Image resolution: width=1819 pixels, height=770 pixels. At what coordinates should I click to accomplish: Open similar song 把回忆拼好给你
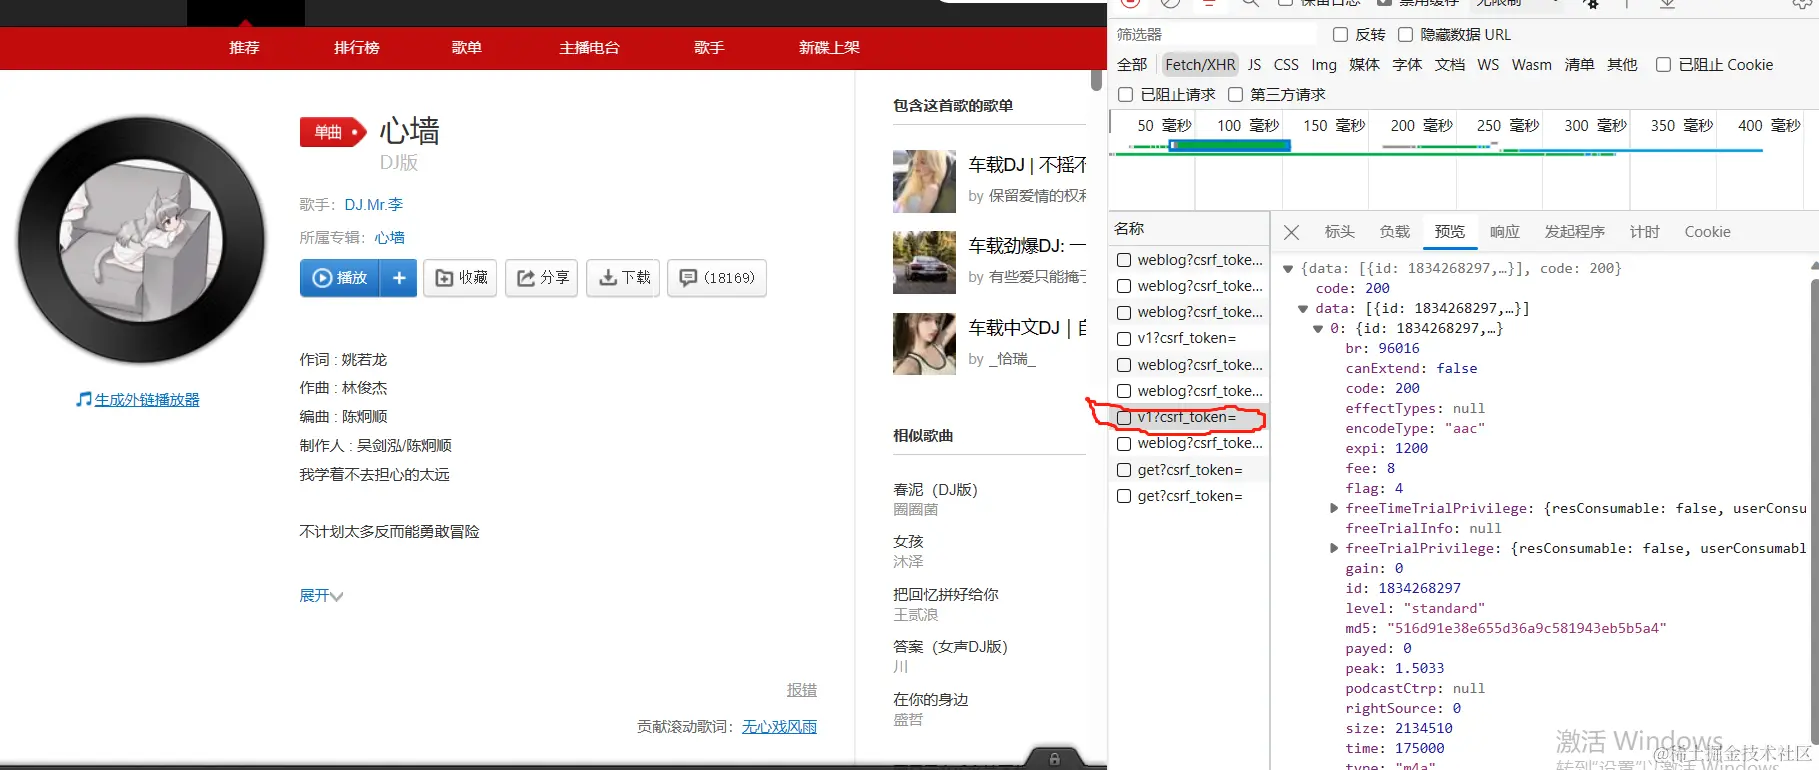[x=946, y=595]
